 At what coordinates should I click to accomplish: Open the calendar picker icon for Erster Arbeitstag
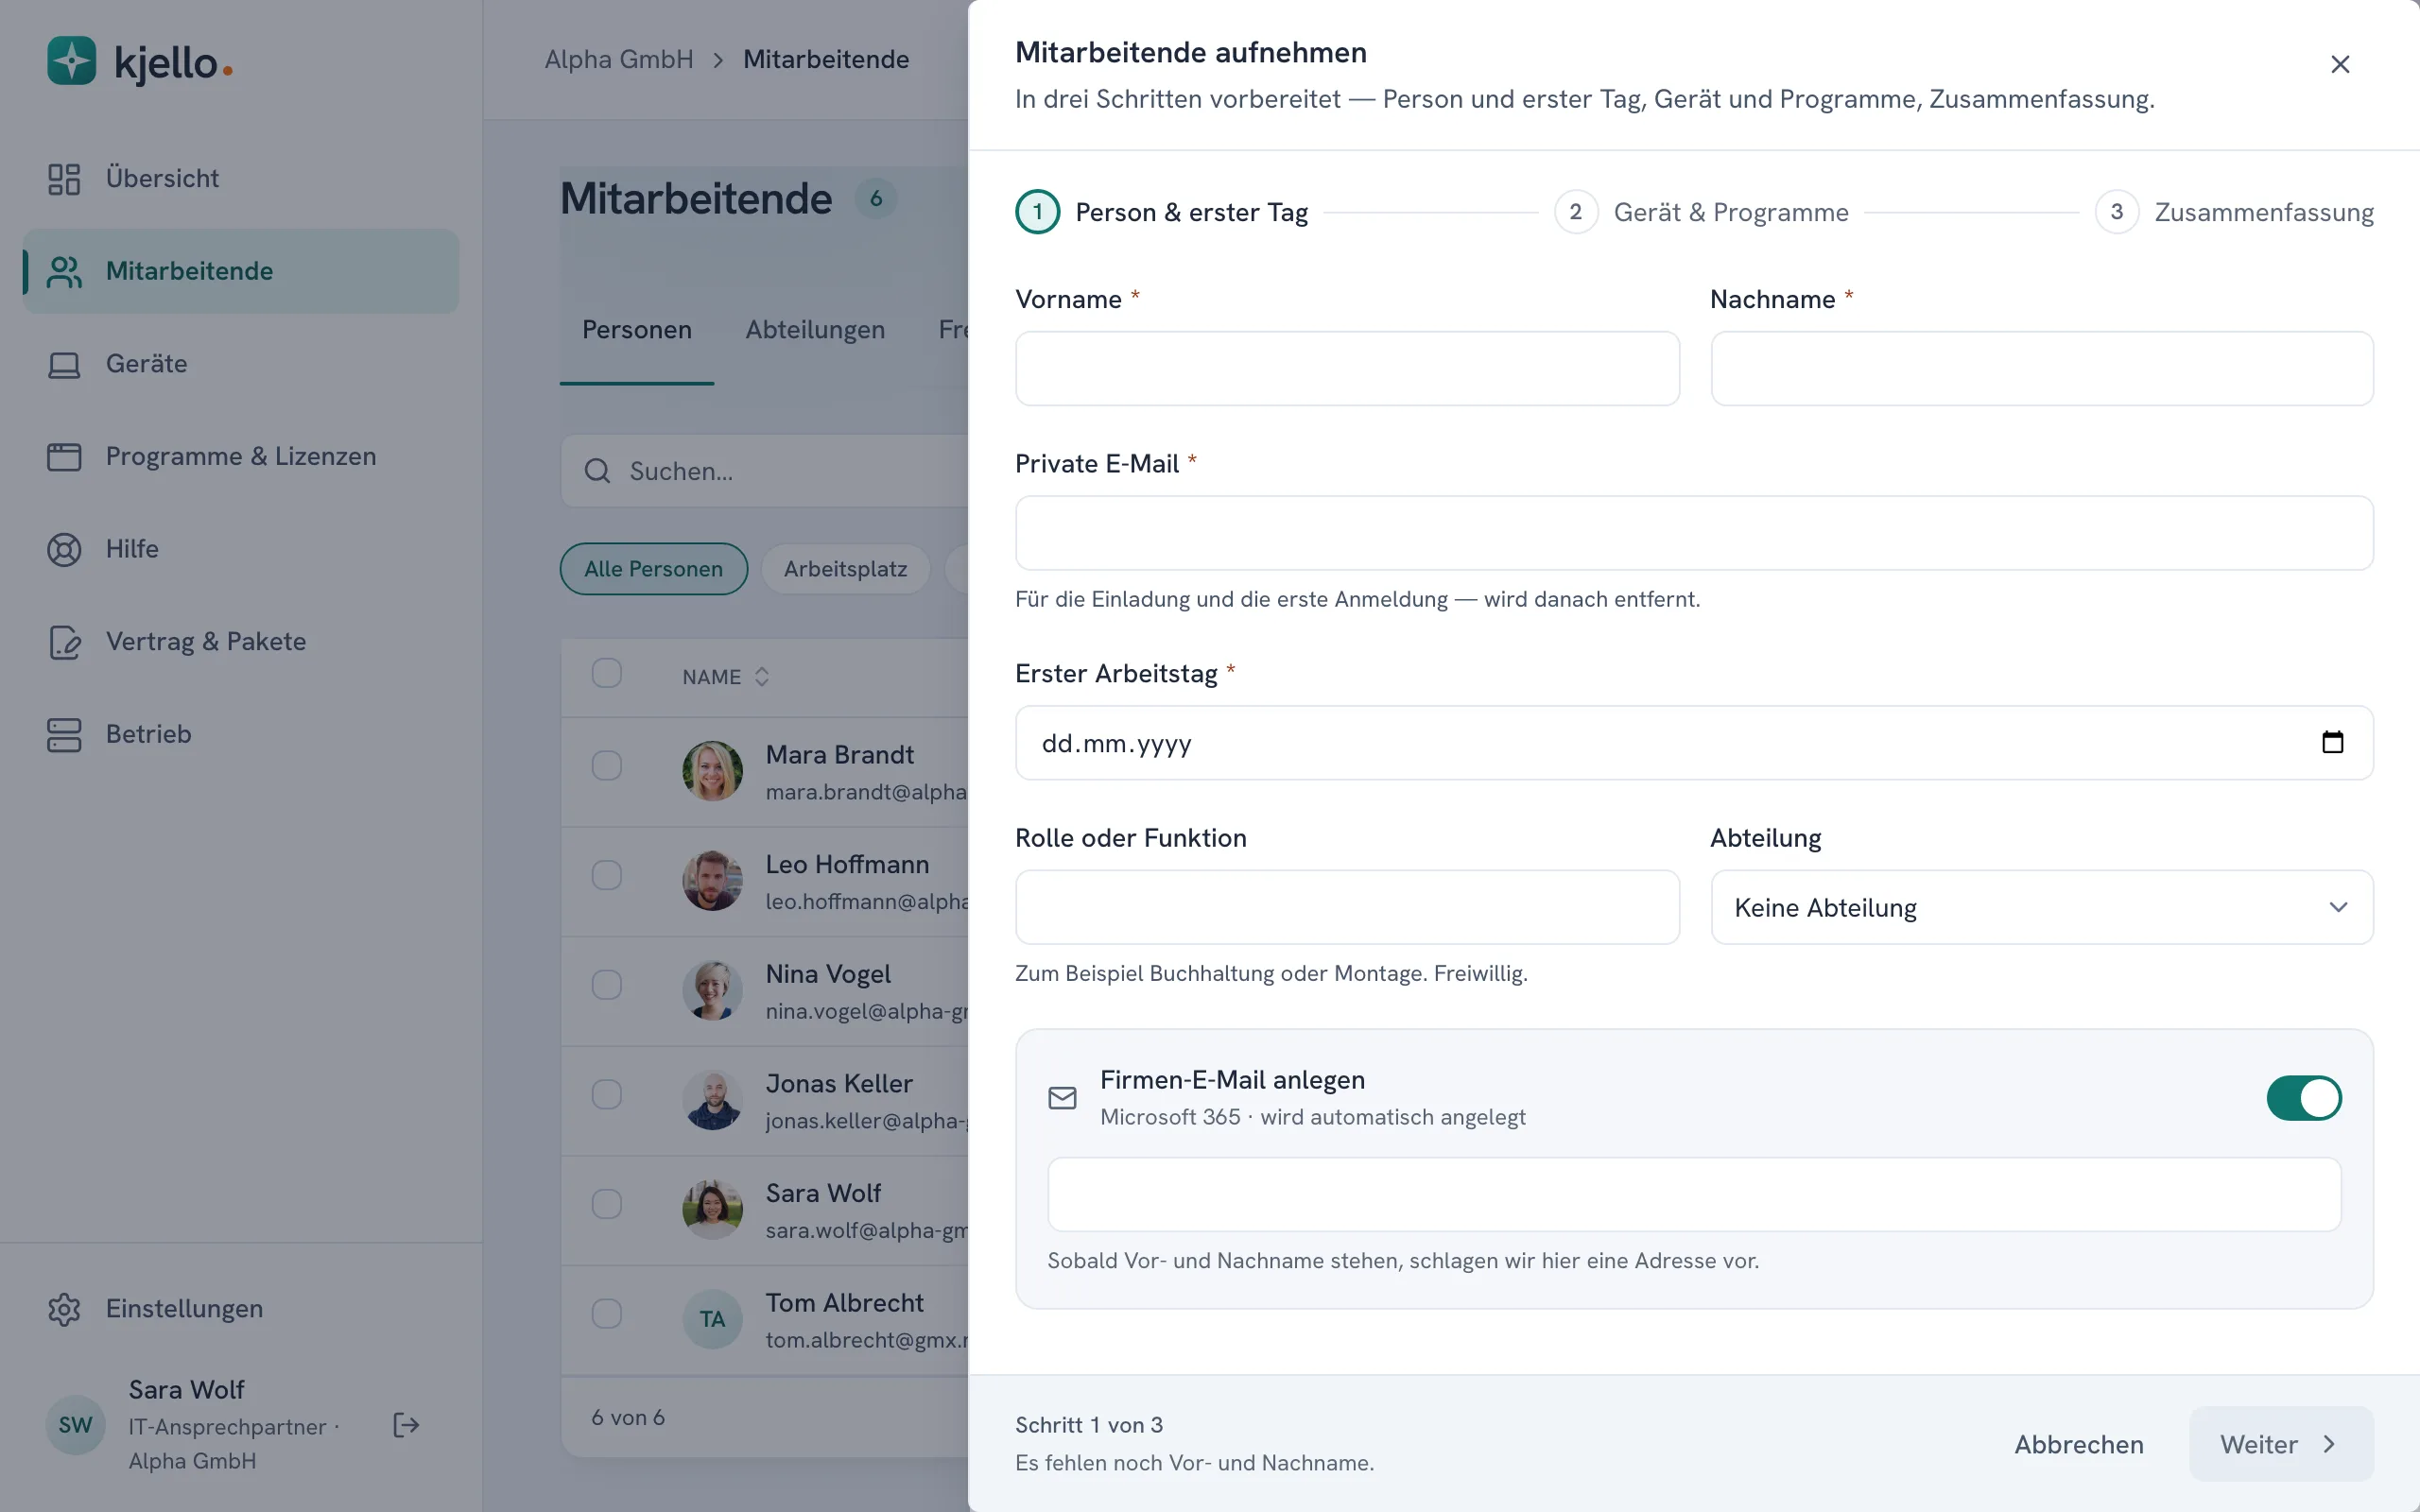click(x=2332, y=742)
